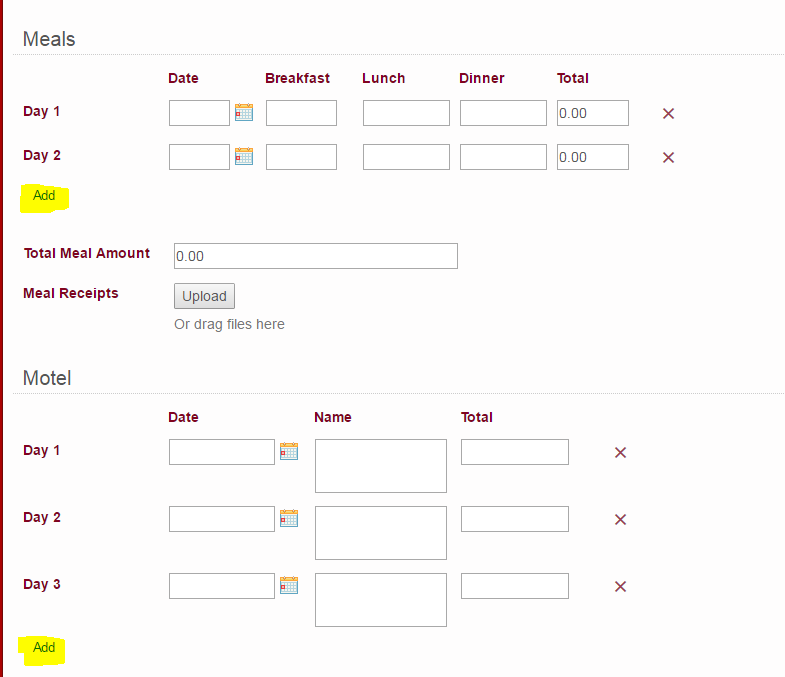The image size is (785, 677).
Task: Add another day under Motel
Action: coord(44,648)
